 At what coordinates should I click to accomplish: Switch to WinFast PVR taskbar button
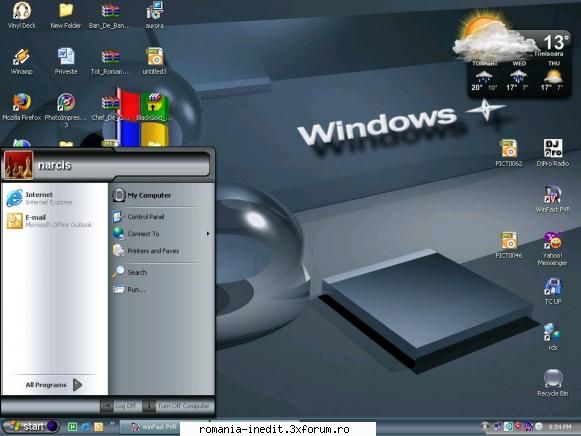pos(150,427)
